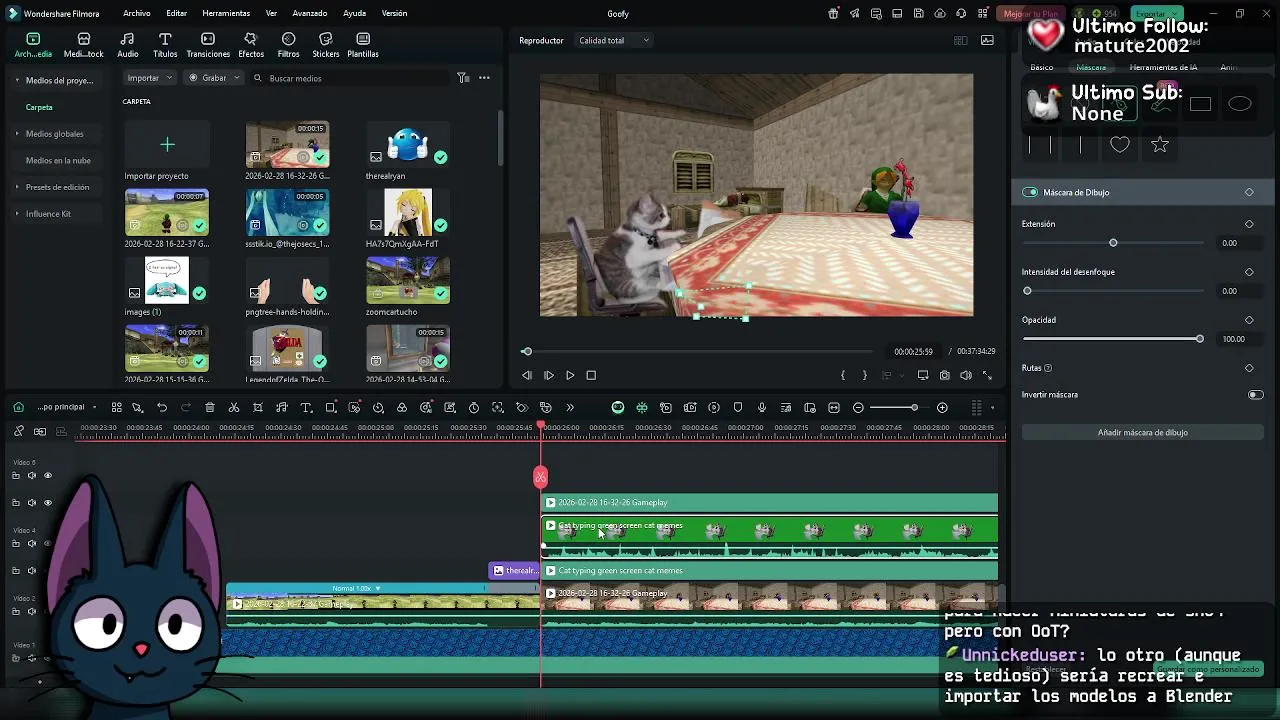1280x720 pixels.
Task: Open the microphone voiceover recorder
Action: click(762, 407)
